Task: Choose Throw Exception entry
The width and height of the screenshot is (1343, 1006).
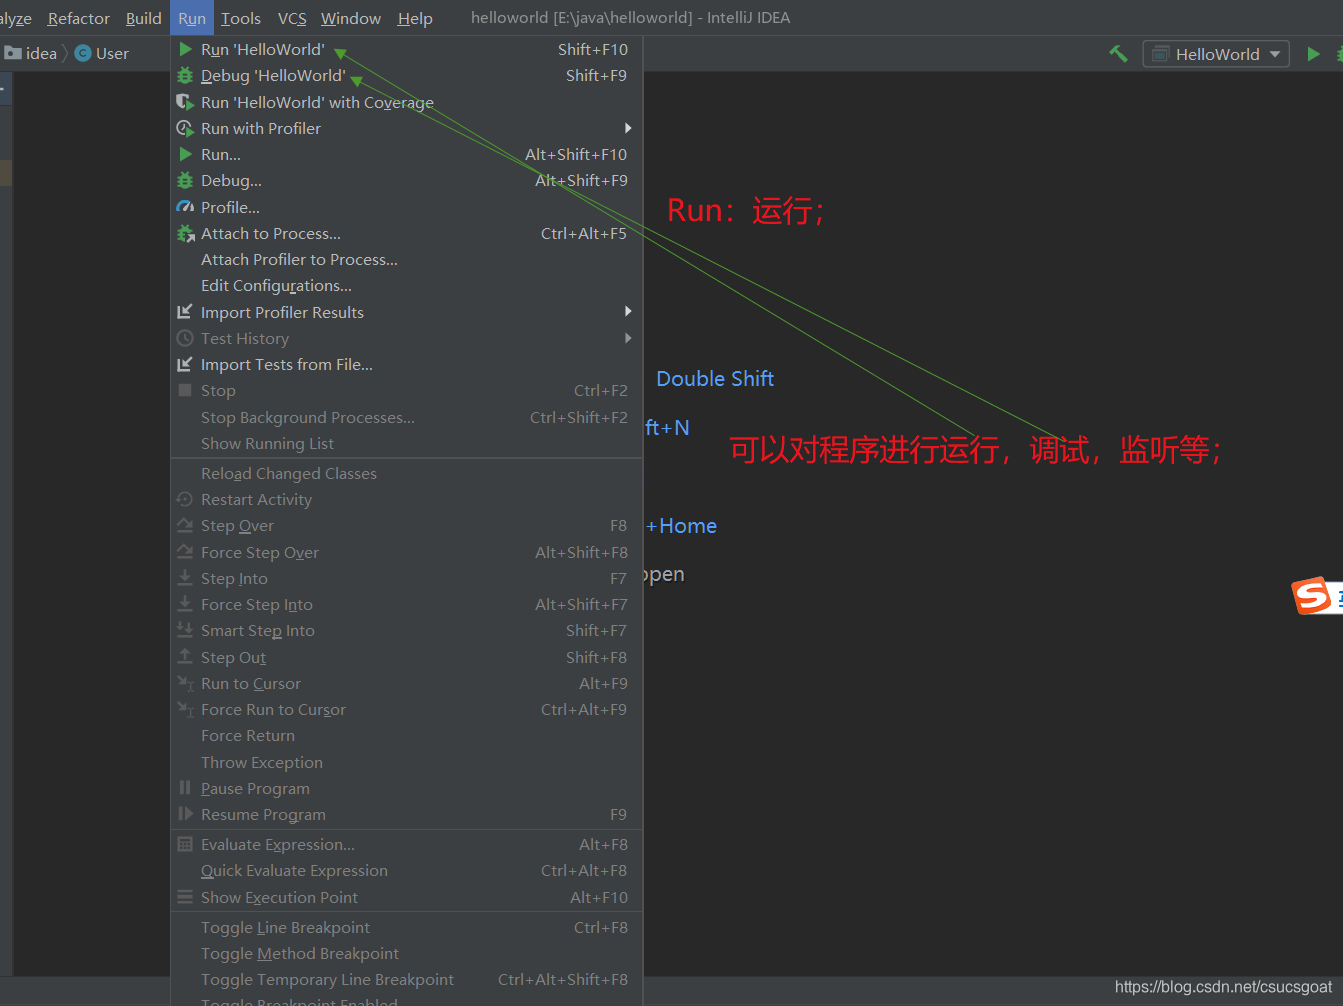Action: (407, 762)
